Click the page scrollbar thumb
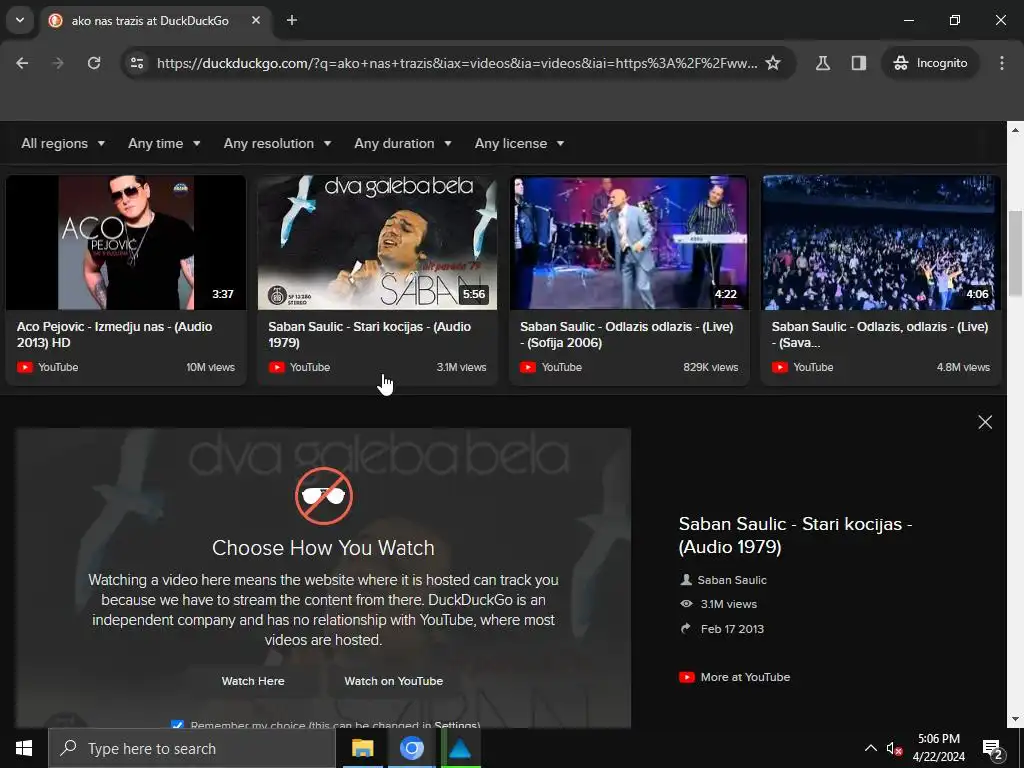This screenshot has width=1024, height=768. [x=1015, y=253]
